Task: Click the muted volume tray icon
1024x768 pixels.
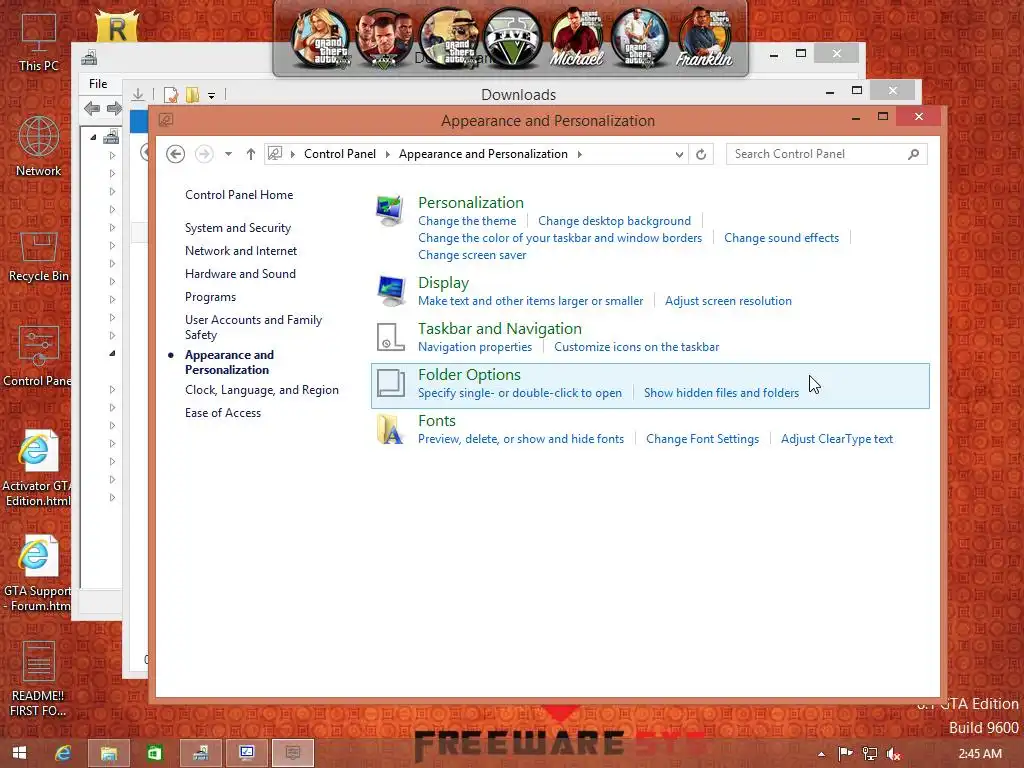Action: (893, 754)
